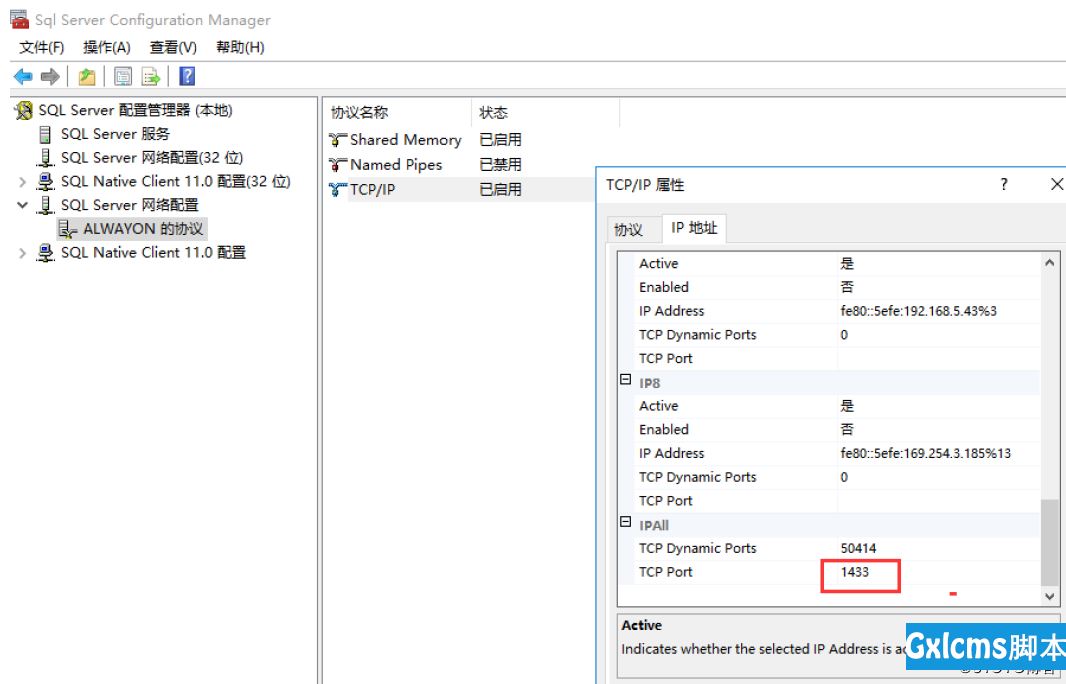Click the 已启用 status of Shared Memory

[500, 139]
